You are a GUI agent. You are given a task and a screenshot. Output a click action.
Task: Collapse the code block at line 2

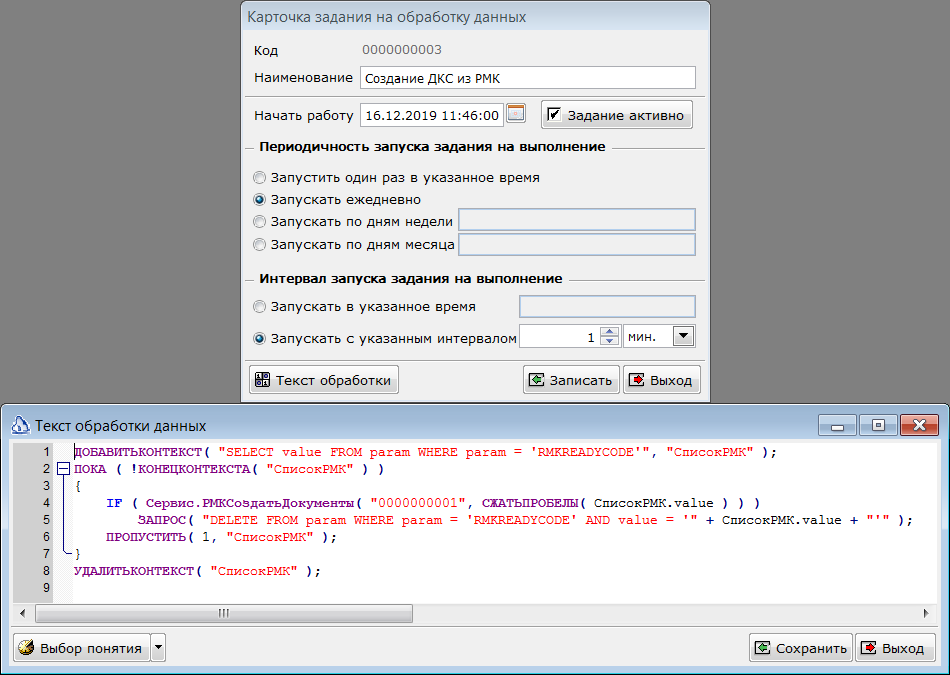(x=64, y=469)
